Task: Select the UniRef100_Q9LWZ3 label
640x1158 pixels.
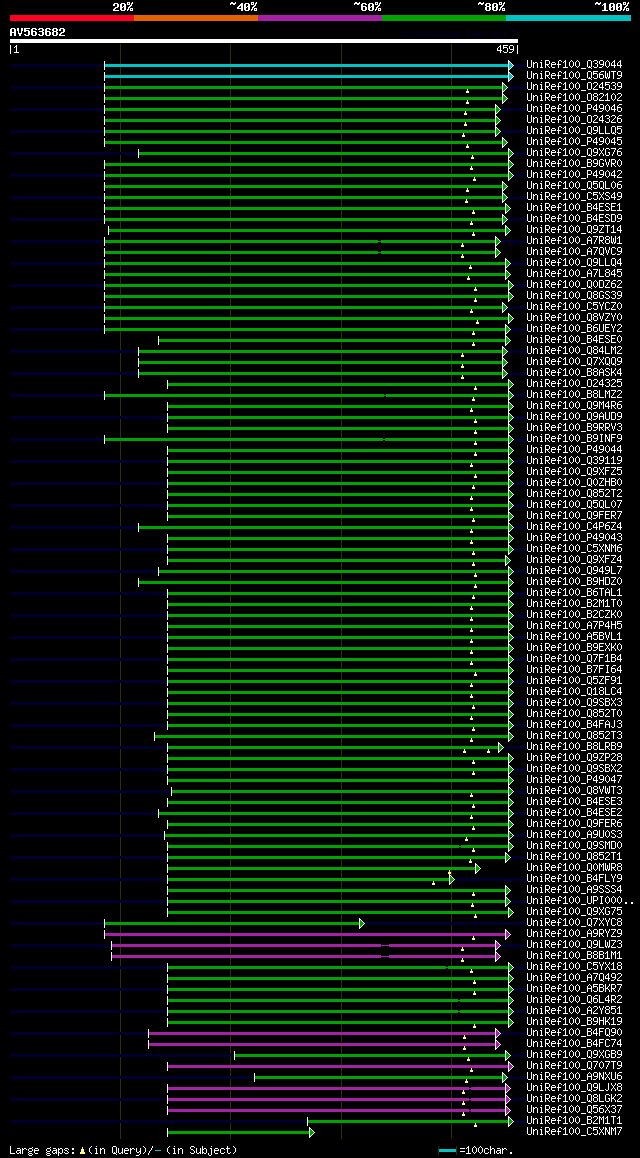Action: pos(574,945)
